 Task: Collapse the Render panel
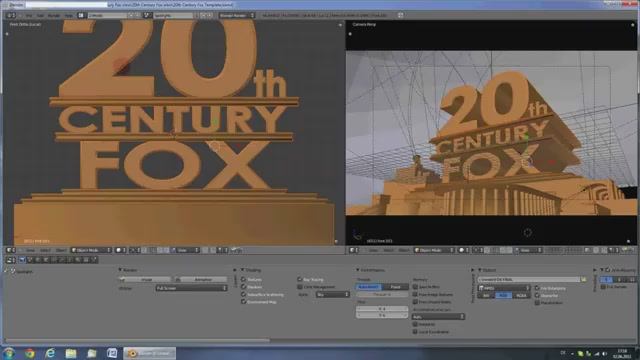(120, 270)
